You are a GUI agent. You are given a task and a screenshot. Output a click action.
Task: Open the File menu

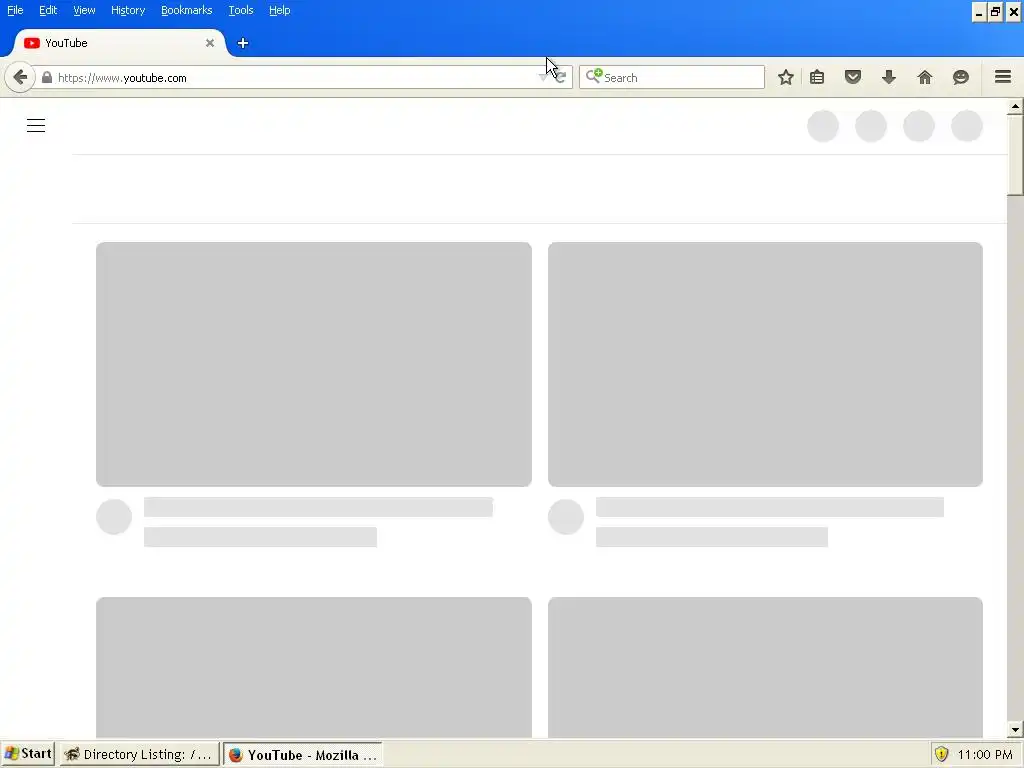(15, 10)
